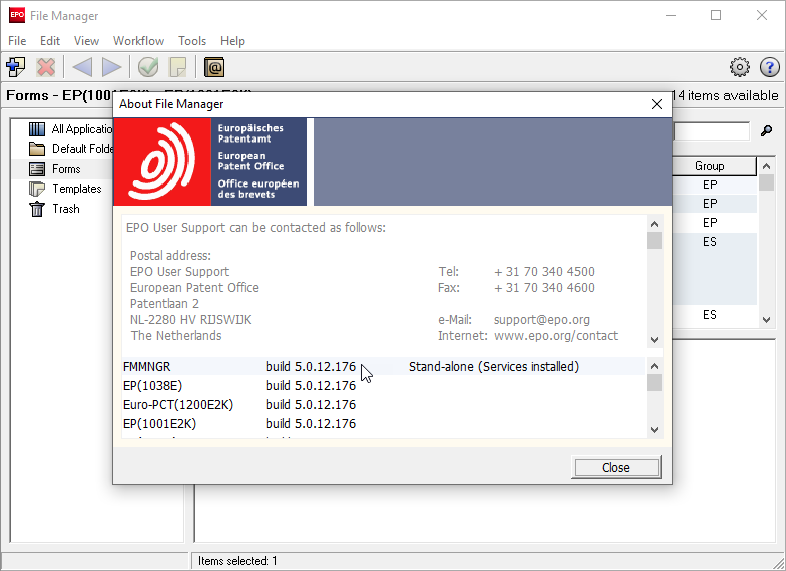The width and height of the screenshot is (786, 571).
Task: Close the About File Manager dialog with X
Action: pyautogui.click(x=657, y=104)
